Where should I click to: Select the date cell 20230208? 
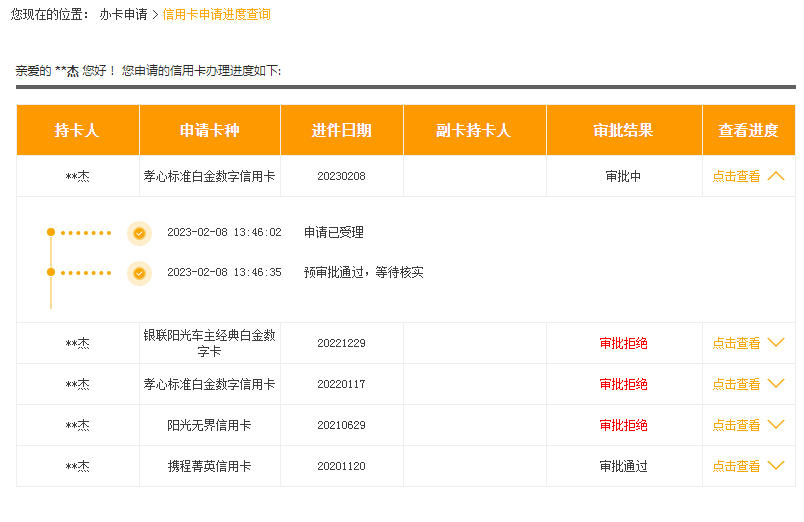(341, 176)
